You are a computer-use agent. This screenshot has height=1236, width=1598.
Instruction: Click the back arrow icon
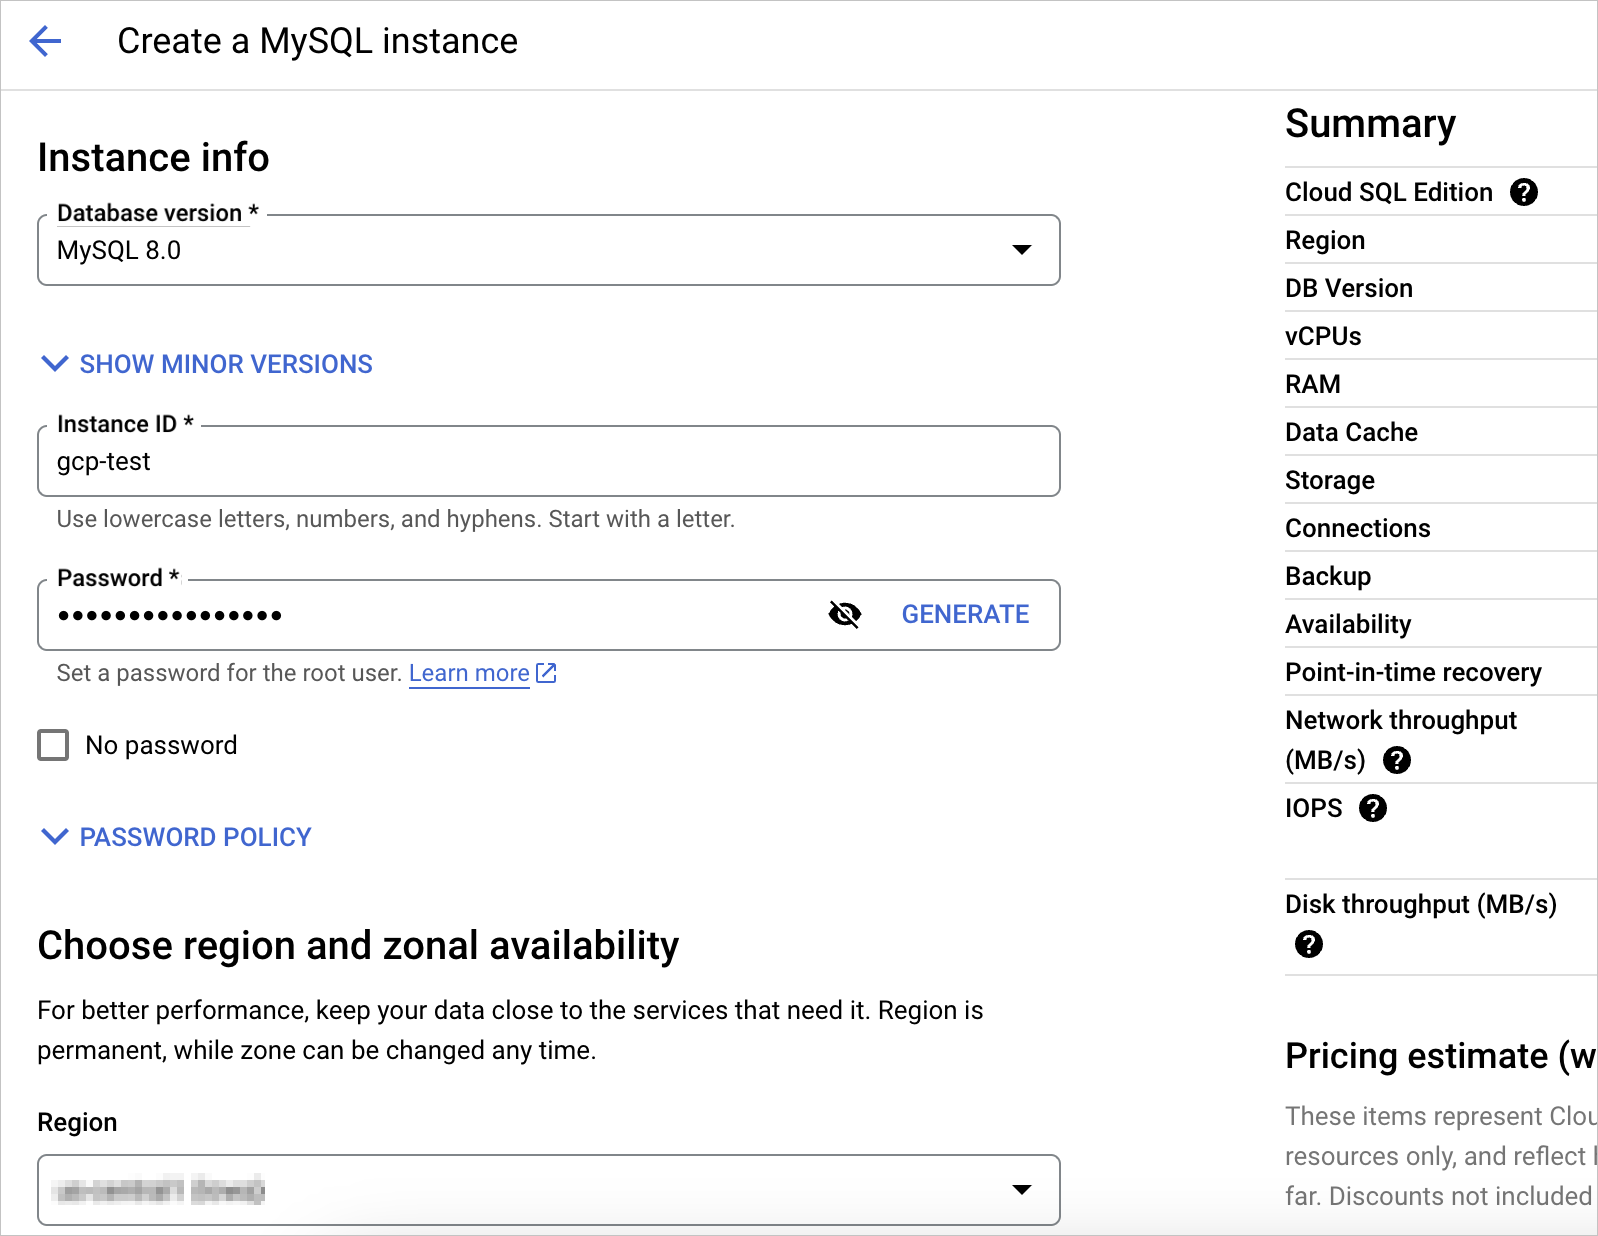pos(46,41)
